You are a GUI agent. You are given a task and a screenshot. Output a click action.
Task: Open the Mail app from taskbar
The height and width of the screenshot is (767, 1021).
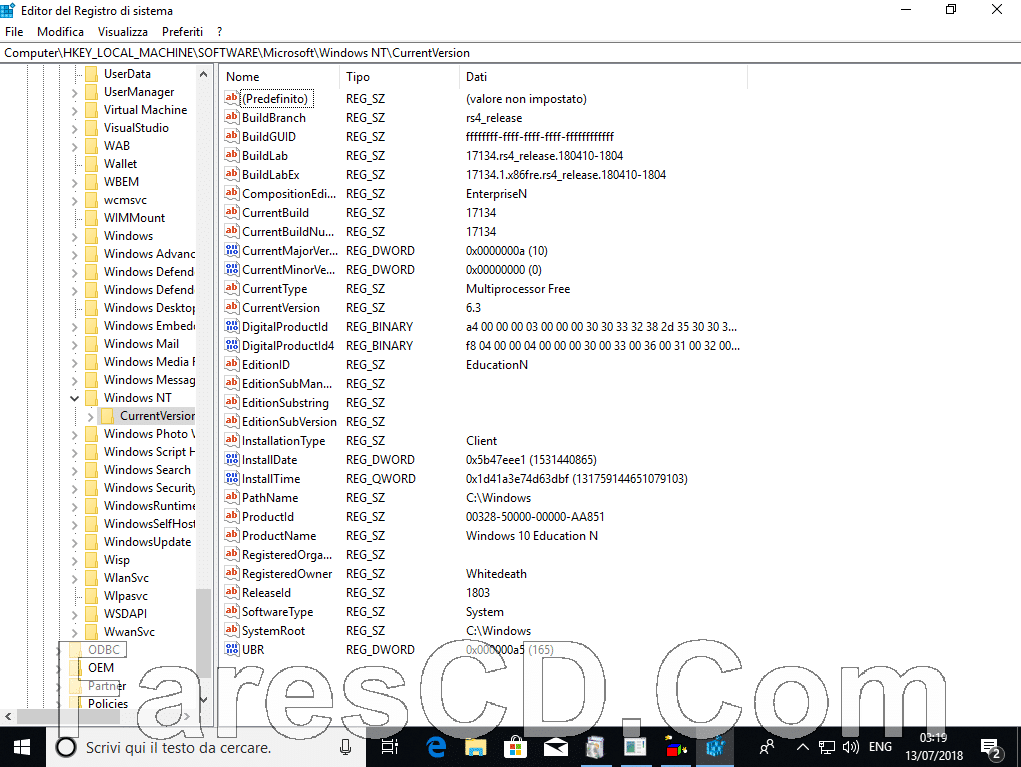[555, 747]
